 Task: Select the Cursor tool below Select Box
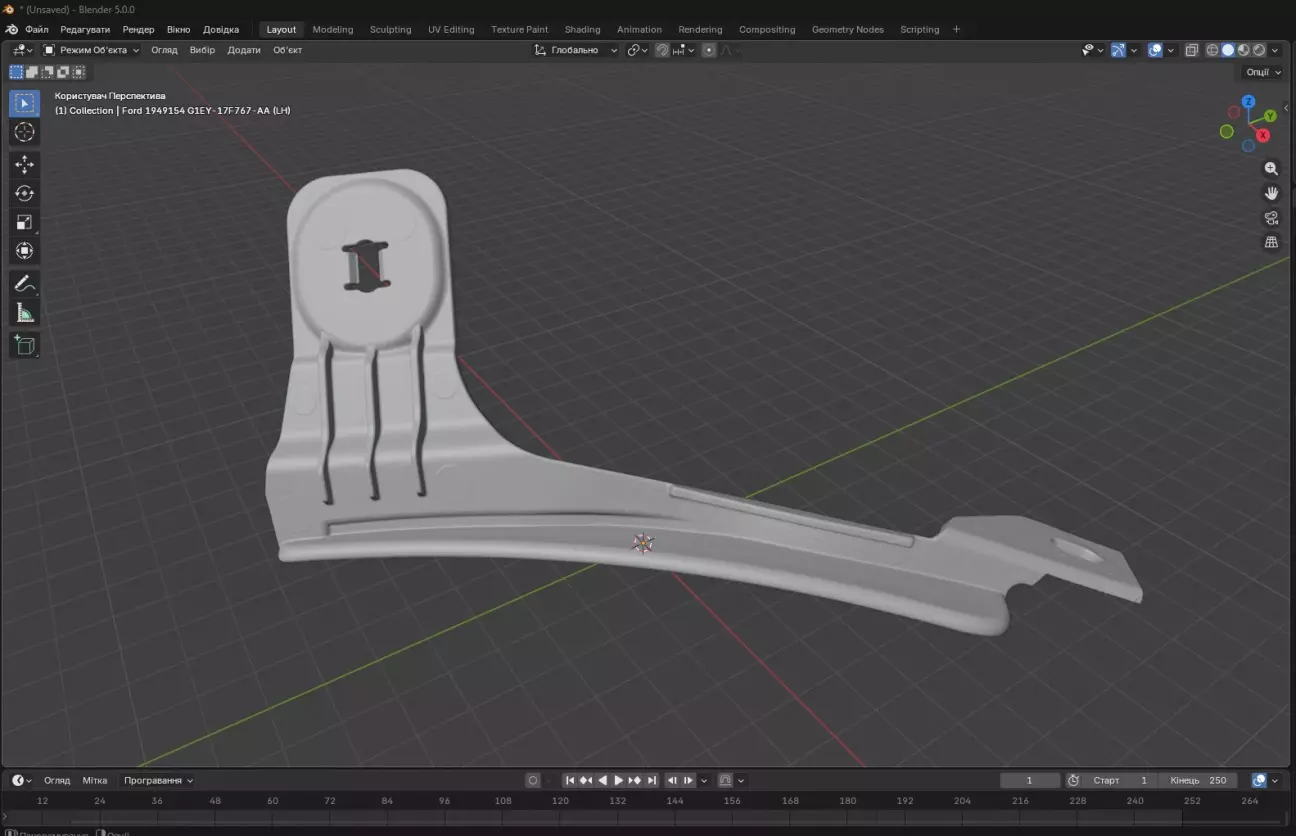click(24, 131)
